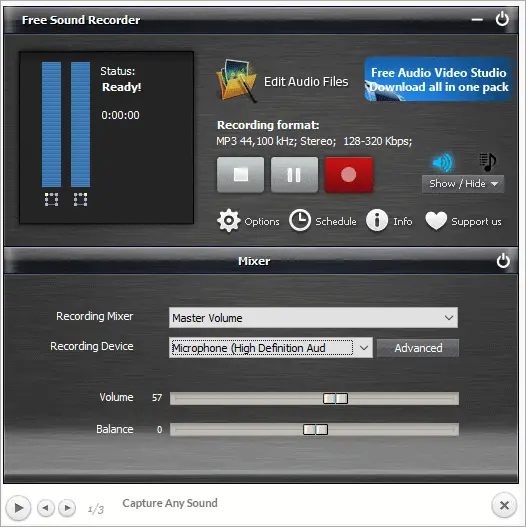Close the slideshow with X button

tap(504, 505)
